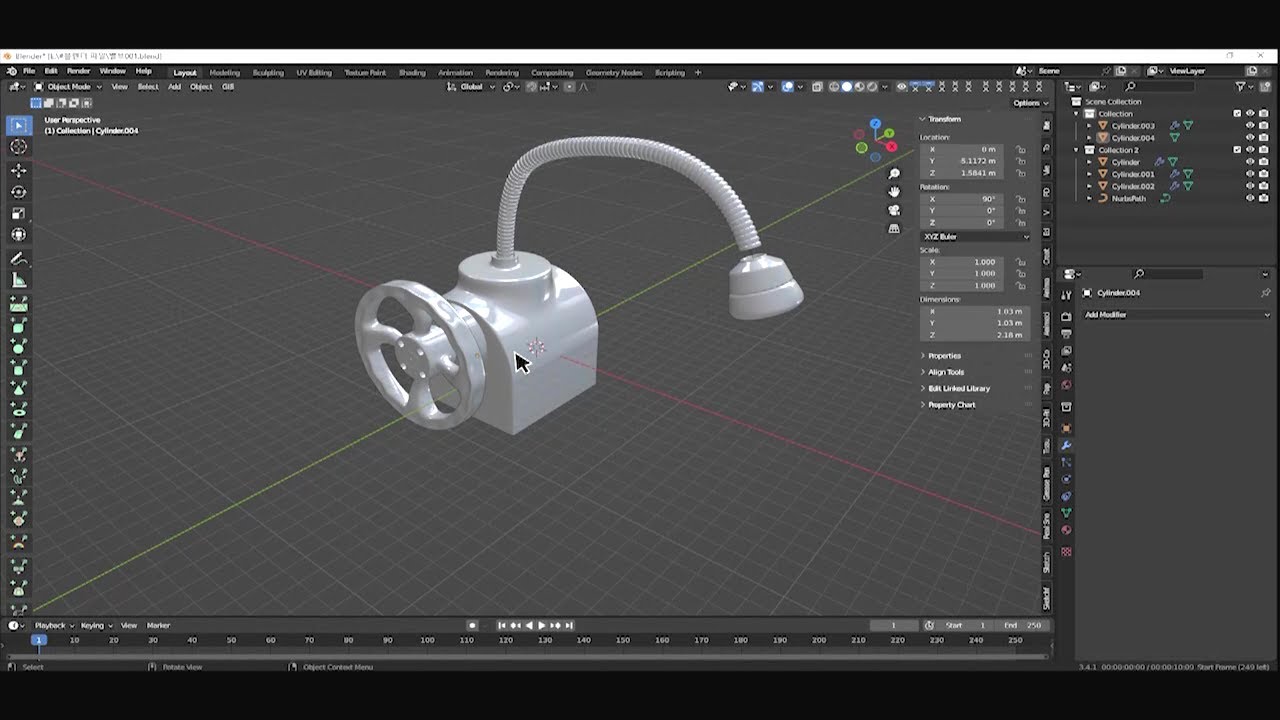Open the Particles properties tab
Viewport: 1280px width, 720px height.
tap(1066, 462)
